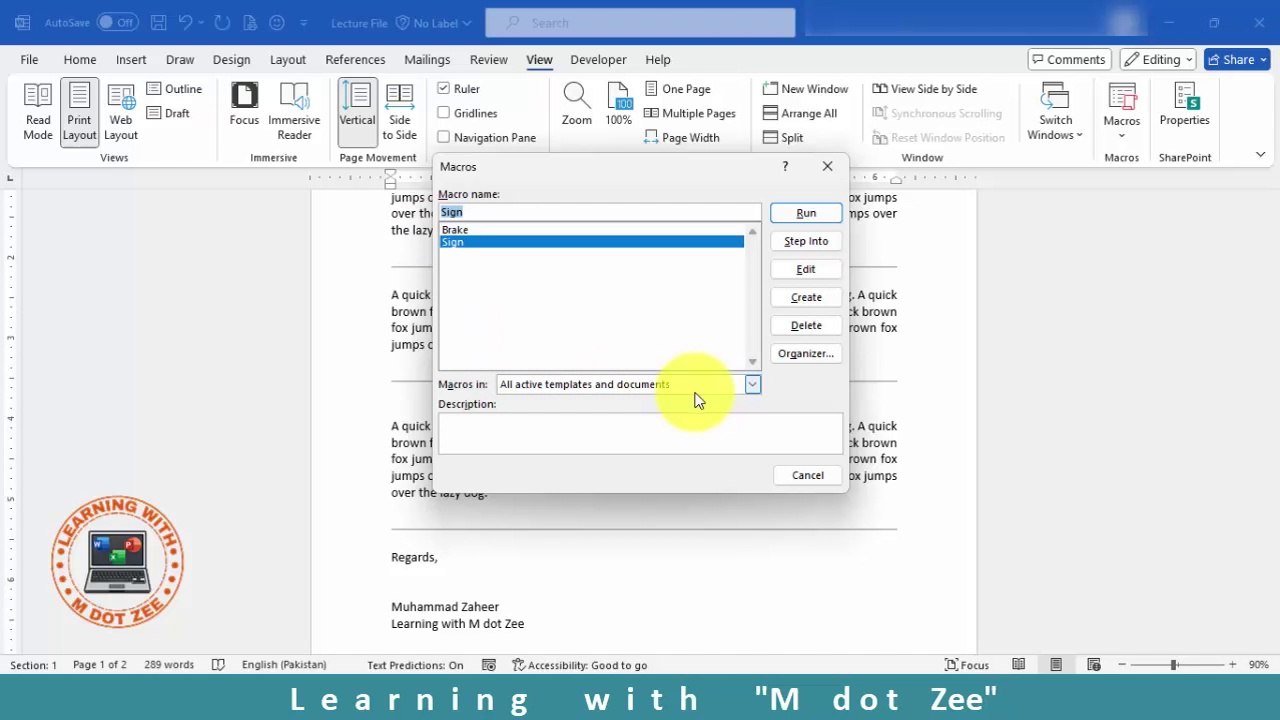Set zoom to 100%
The image size is (1280, 720).
(x=618, y=106)
